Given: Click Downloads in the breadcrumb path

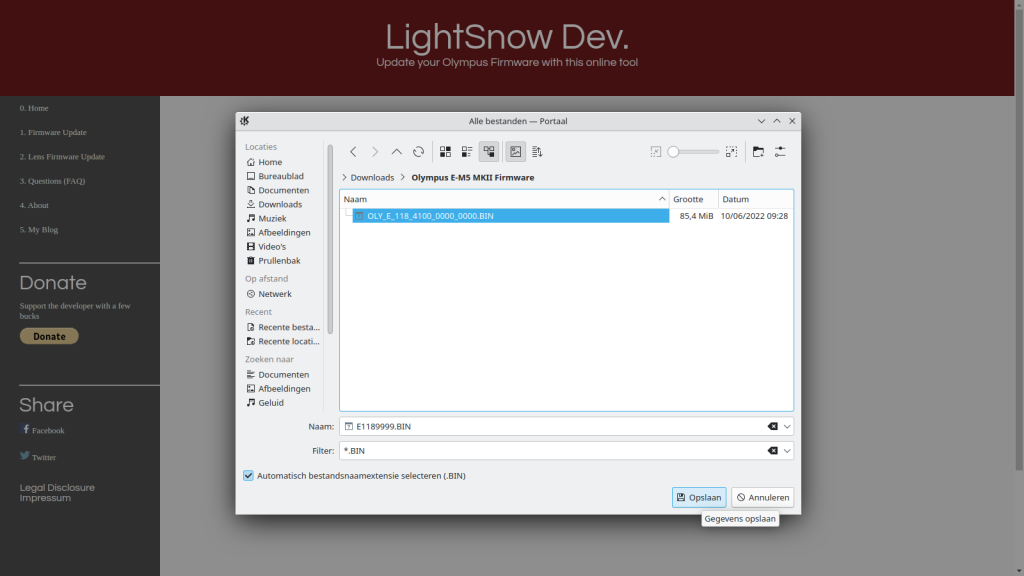Looking at the screenshot, I should coord(372,178).
